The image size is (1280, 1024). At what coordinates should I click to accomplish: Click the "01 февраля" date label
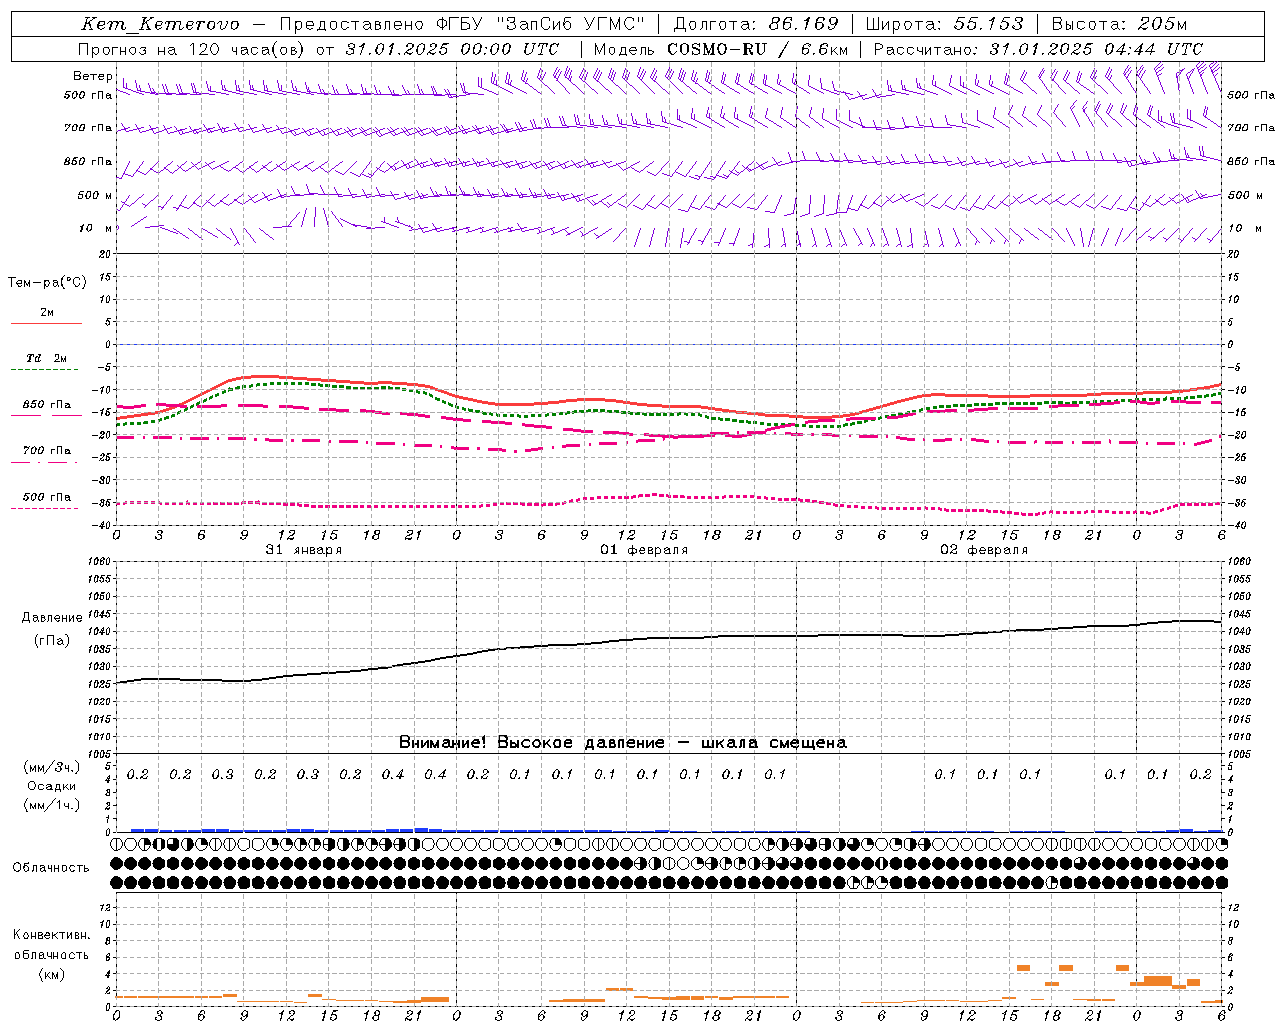coord(644,550)
